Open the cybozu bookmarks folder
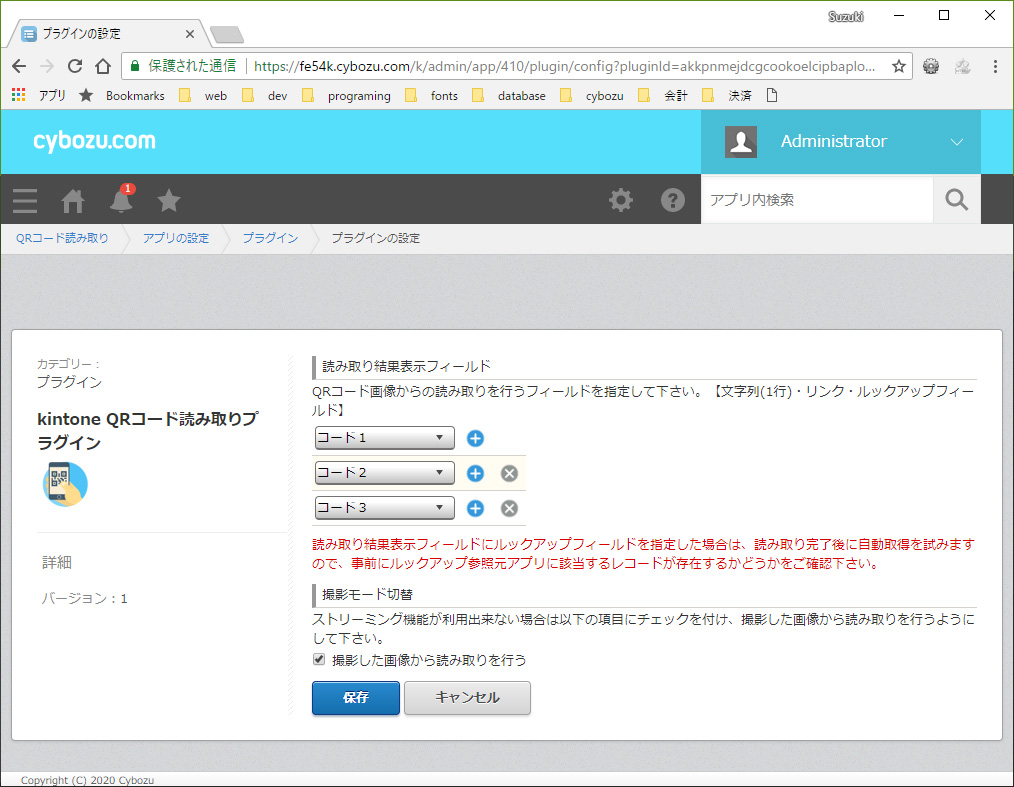This screenshot has width=1014, height=787. pyautogui.click(x=592, y=96)
